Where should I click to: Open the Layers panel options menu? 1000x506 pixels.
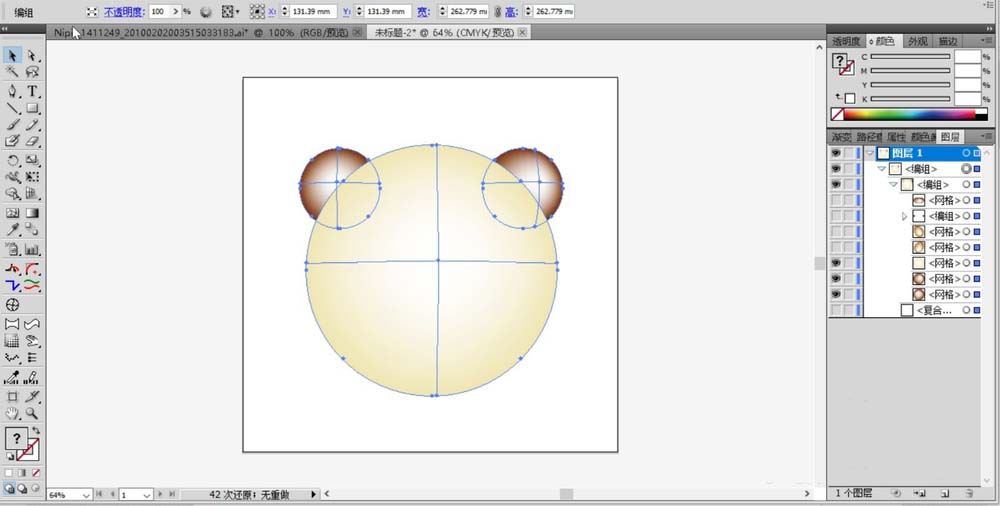(x=986, y=137)
